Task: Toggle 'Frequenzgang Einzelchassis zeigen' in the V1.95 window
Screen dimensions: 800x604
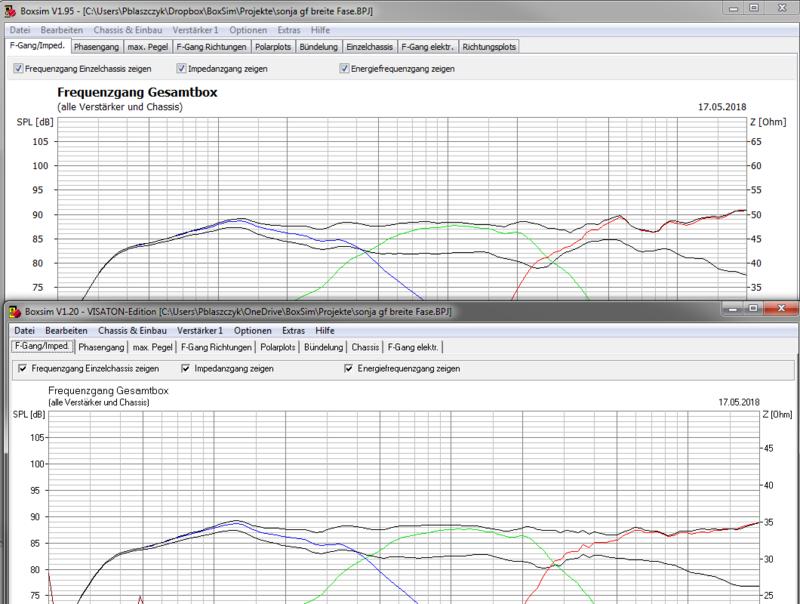Action: (x=20, y=69)
